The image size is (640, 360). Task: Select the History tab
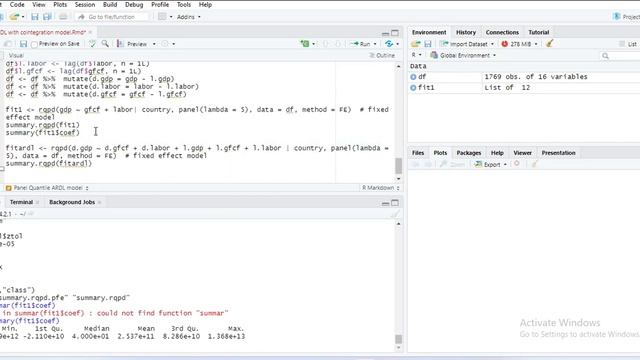pos(466,32)
